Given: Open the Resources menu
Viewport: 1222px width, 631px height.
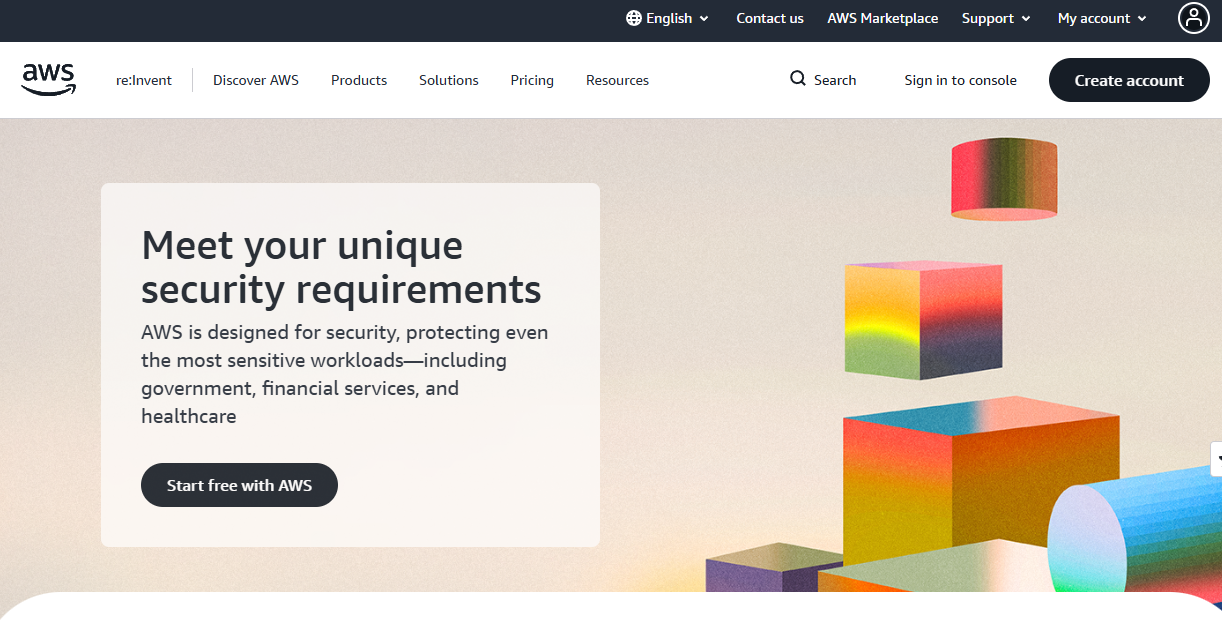Looking at the screenshot, I should pos(617,80).
